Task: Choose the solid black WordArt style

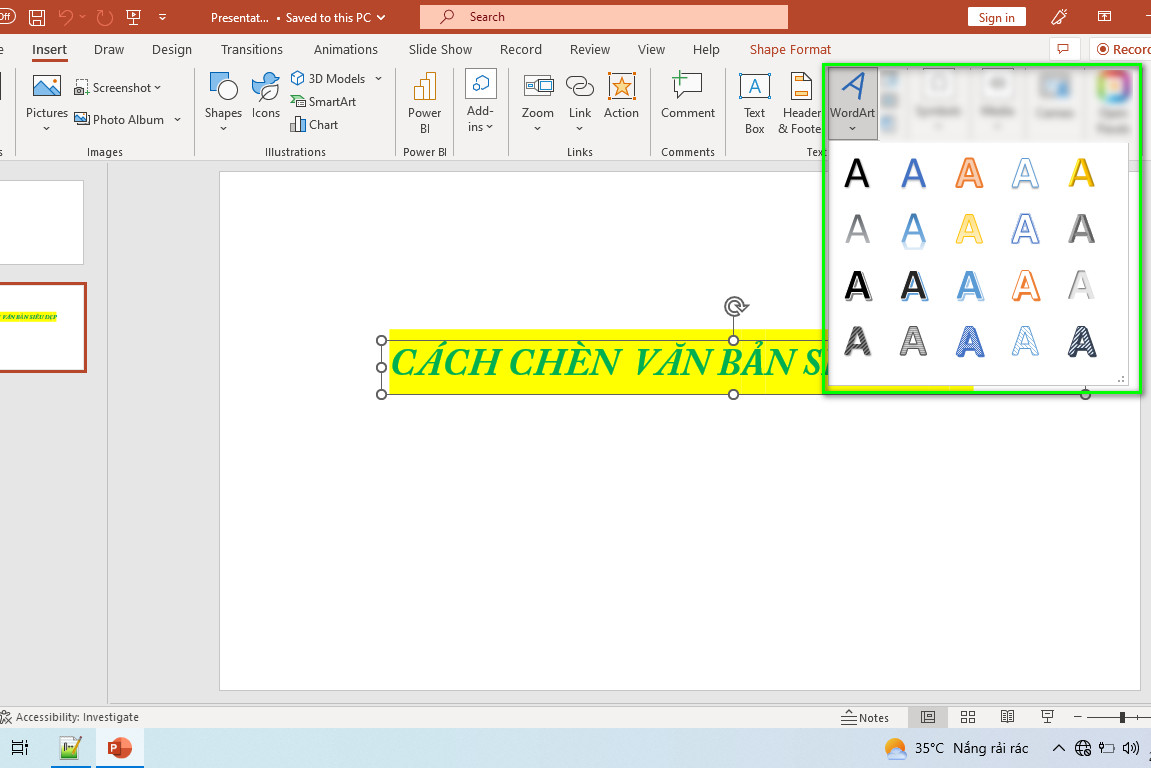Action: (857, 173)
